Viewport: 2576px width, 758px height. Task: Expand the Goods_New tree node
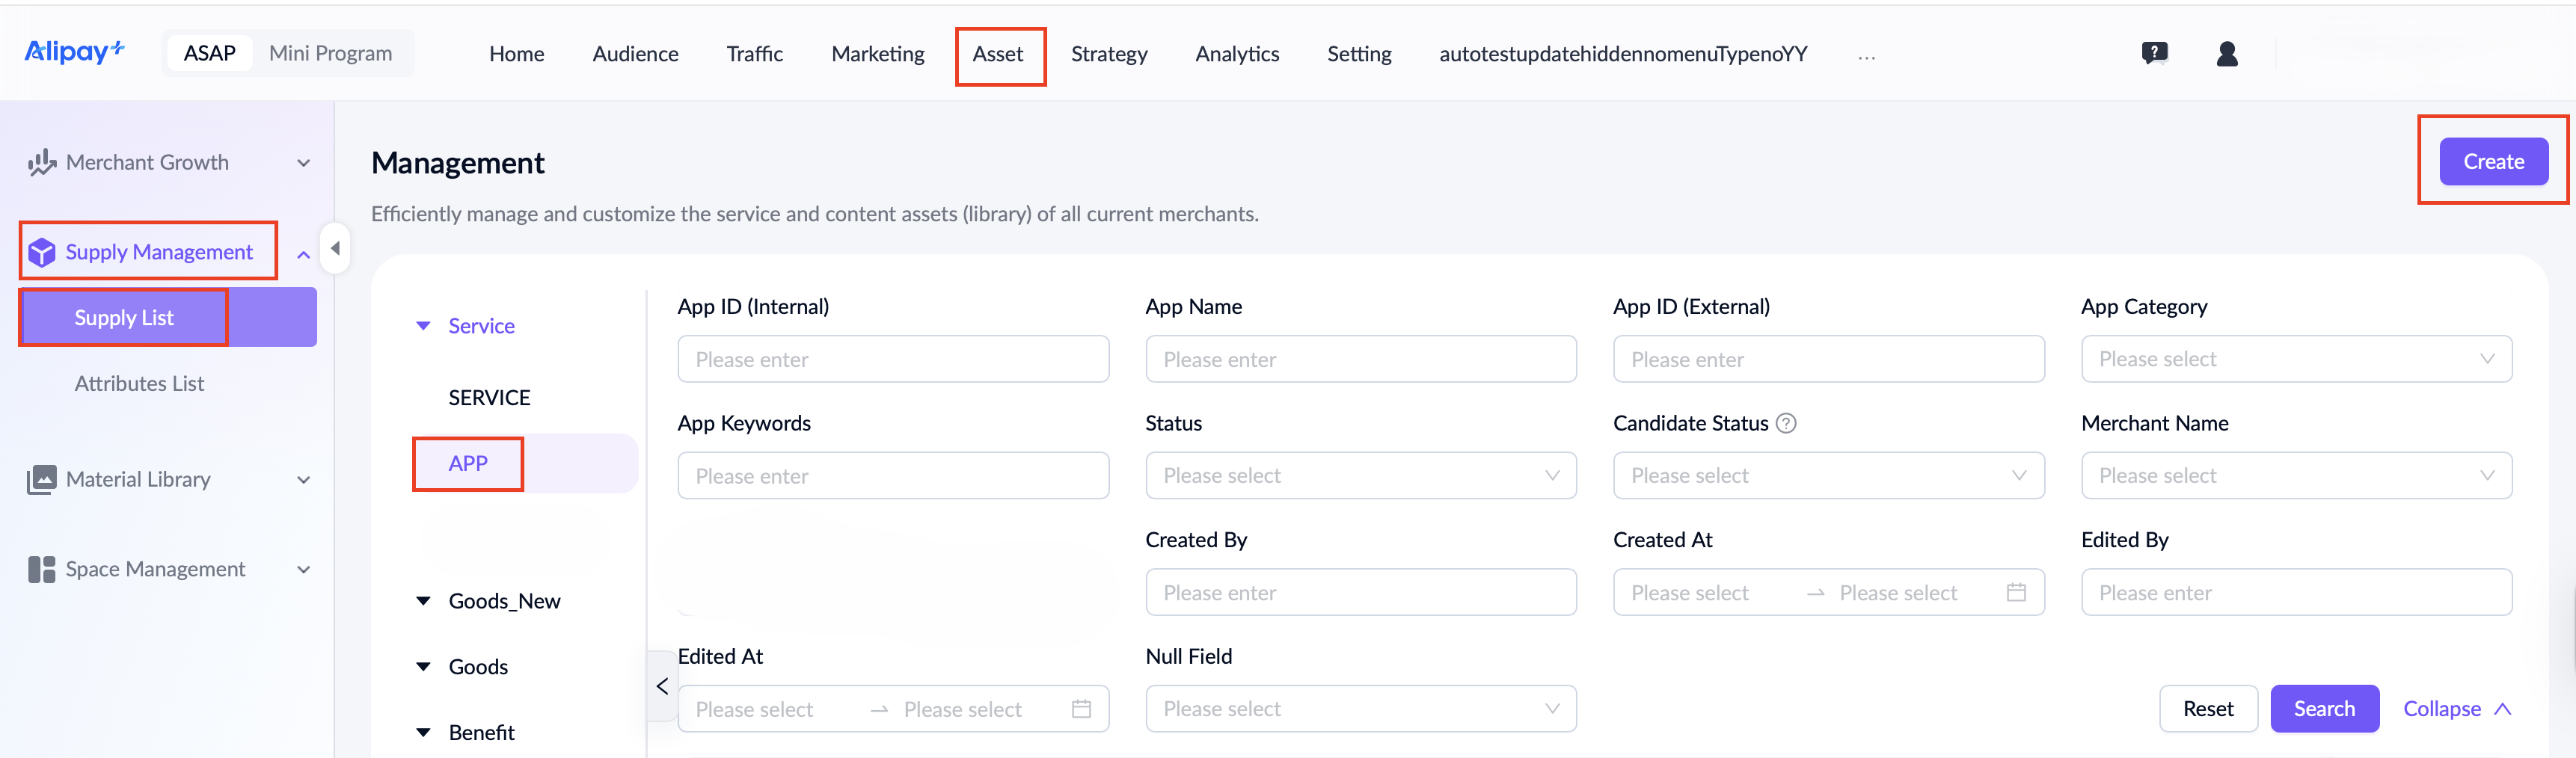pyautogui.click(x=424, y=601)
